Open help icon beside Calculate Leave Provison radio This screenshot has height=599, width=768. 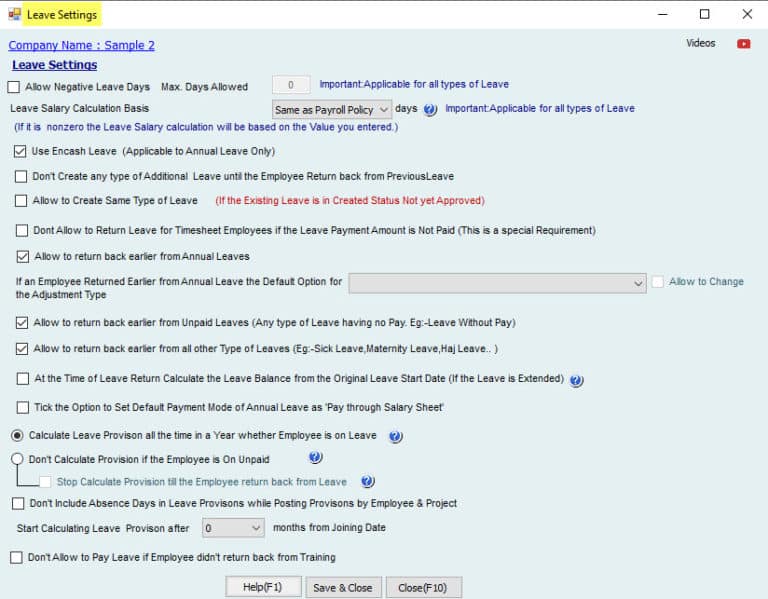click(x=395, y=436)
